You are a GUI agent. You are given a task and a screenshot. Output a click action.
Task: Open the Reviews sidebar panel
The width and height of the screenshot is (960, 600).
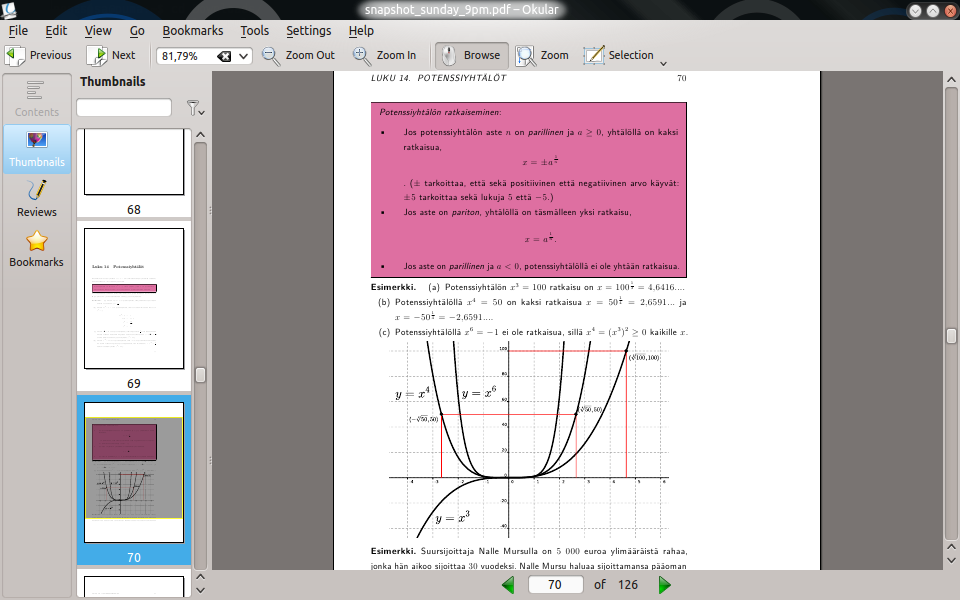37,199
